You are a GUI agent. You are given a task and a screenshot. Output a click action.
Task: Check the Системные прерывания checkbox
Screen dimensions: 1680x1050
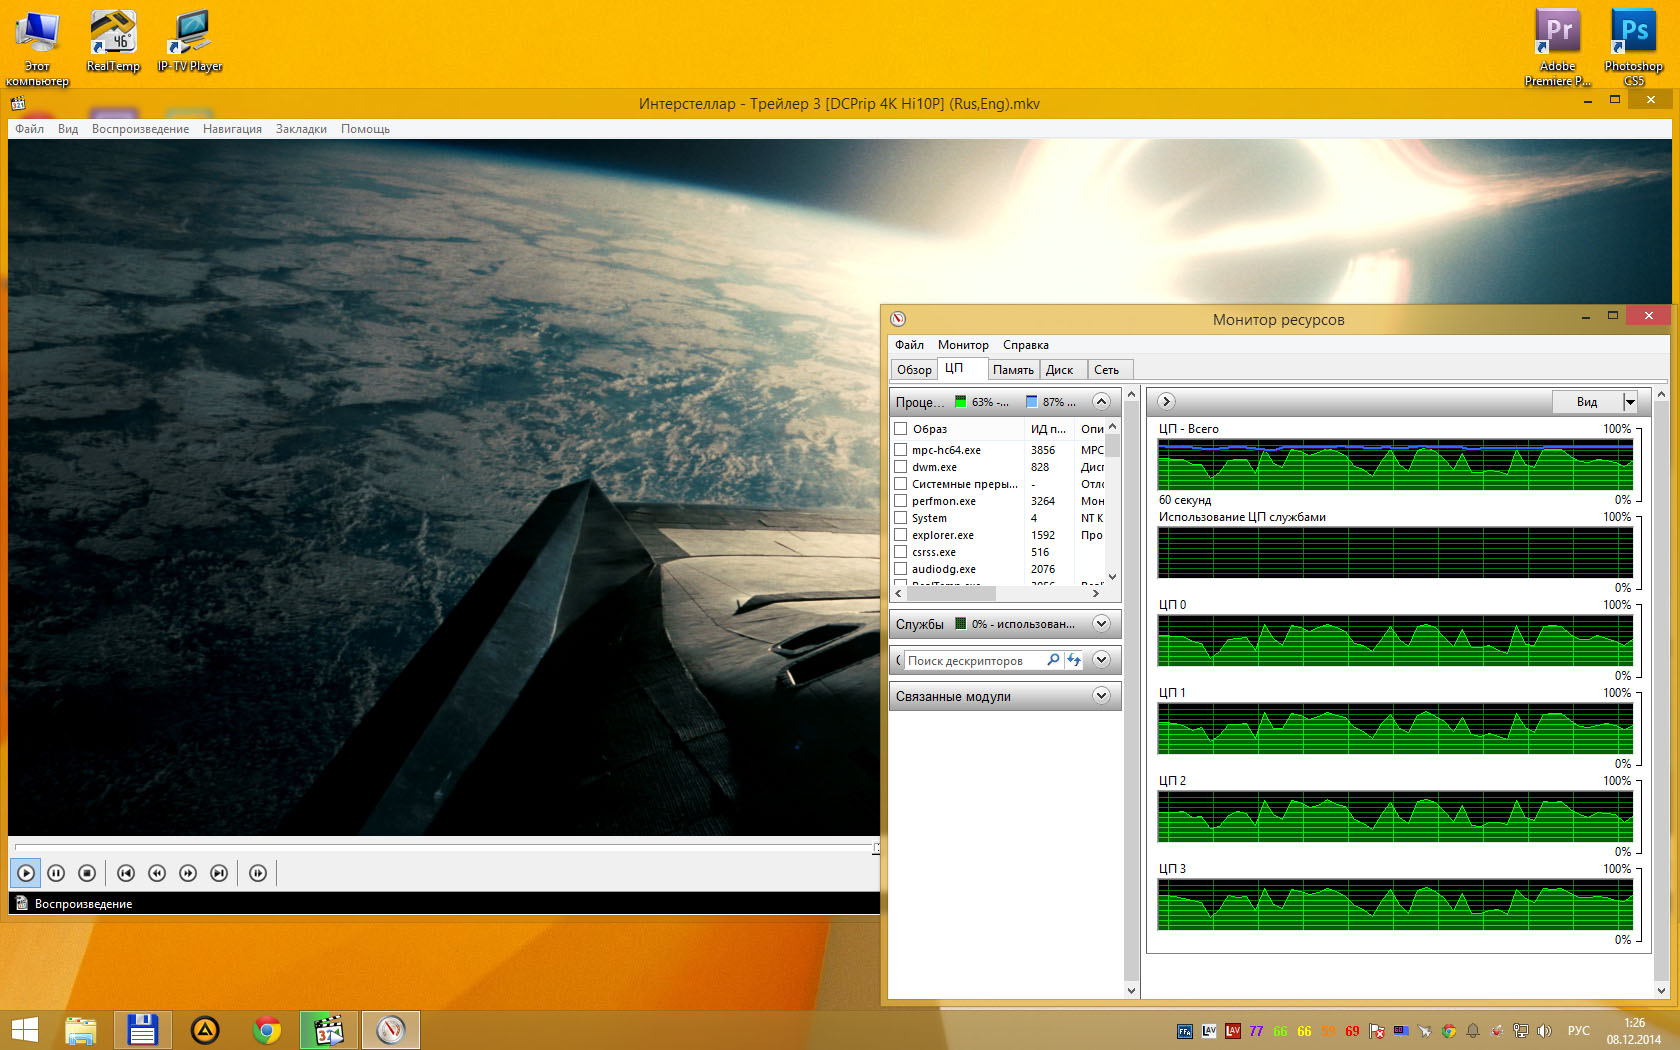pyautogui.click(x=901, y=484)
